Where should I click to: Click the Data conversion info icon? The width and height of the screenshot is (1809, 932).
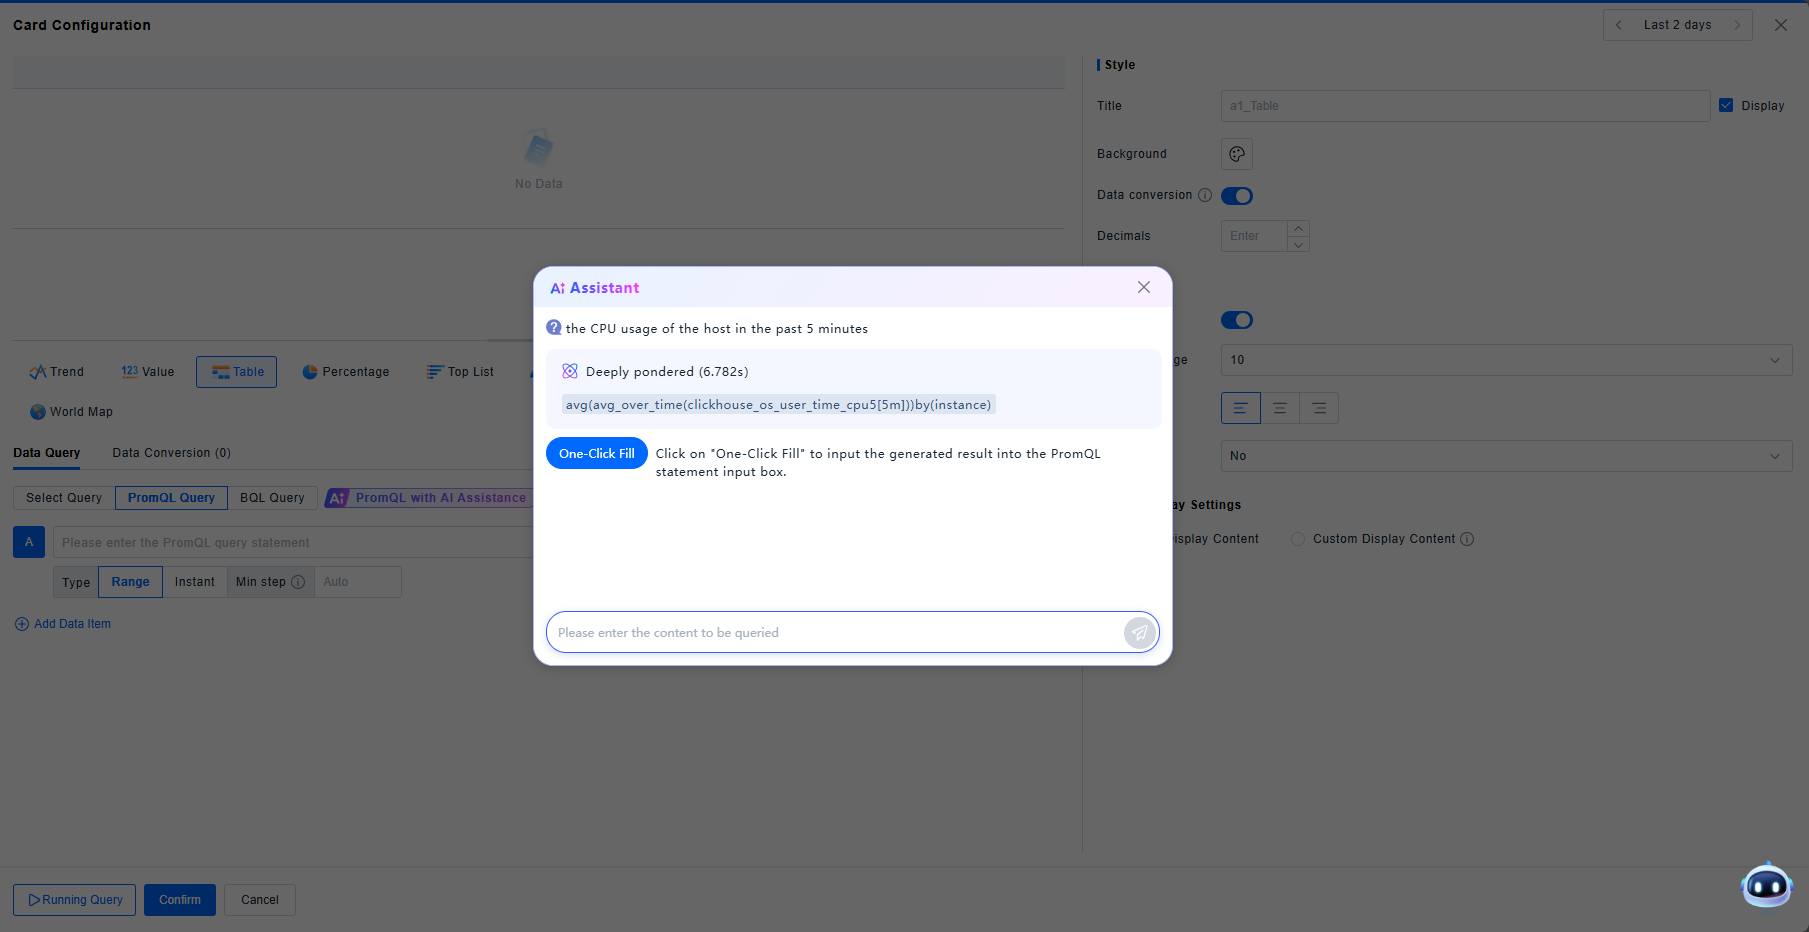click(1205, 195)
